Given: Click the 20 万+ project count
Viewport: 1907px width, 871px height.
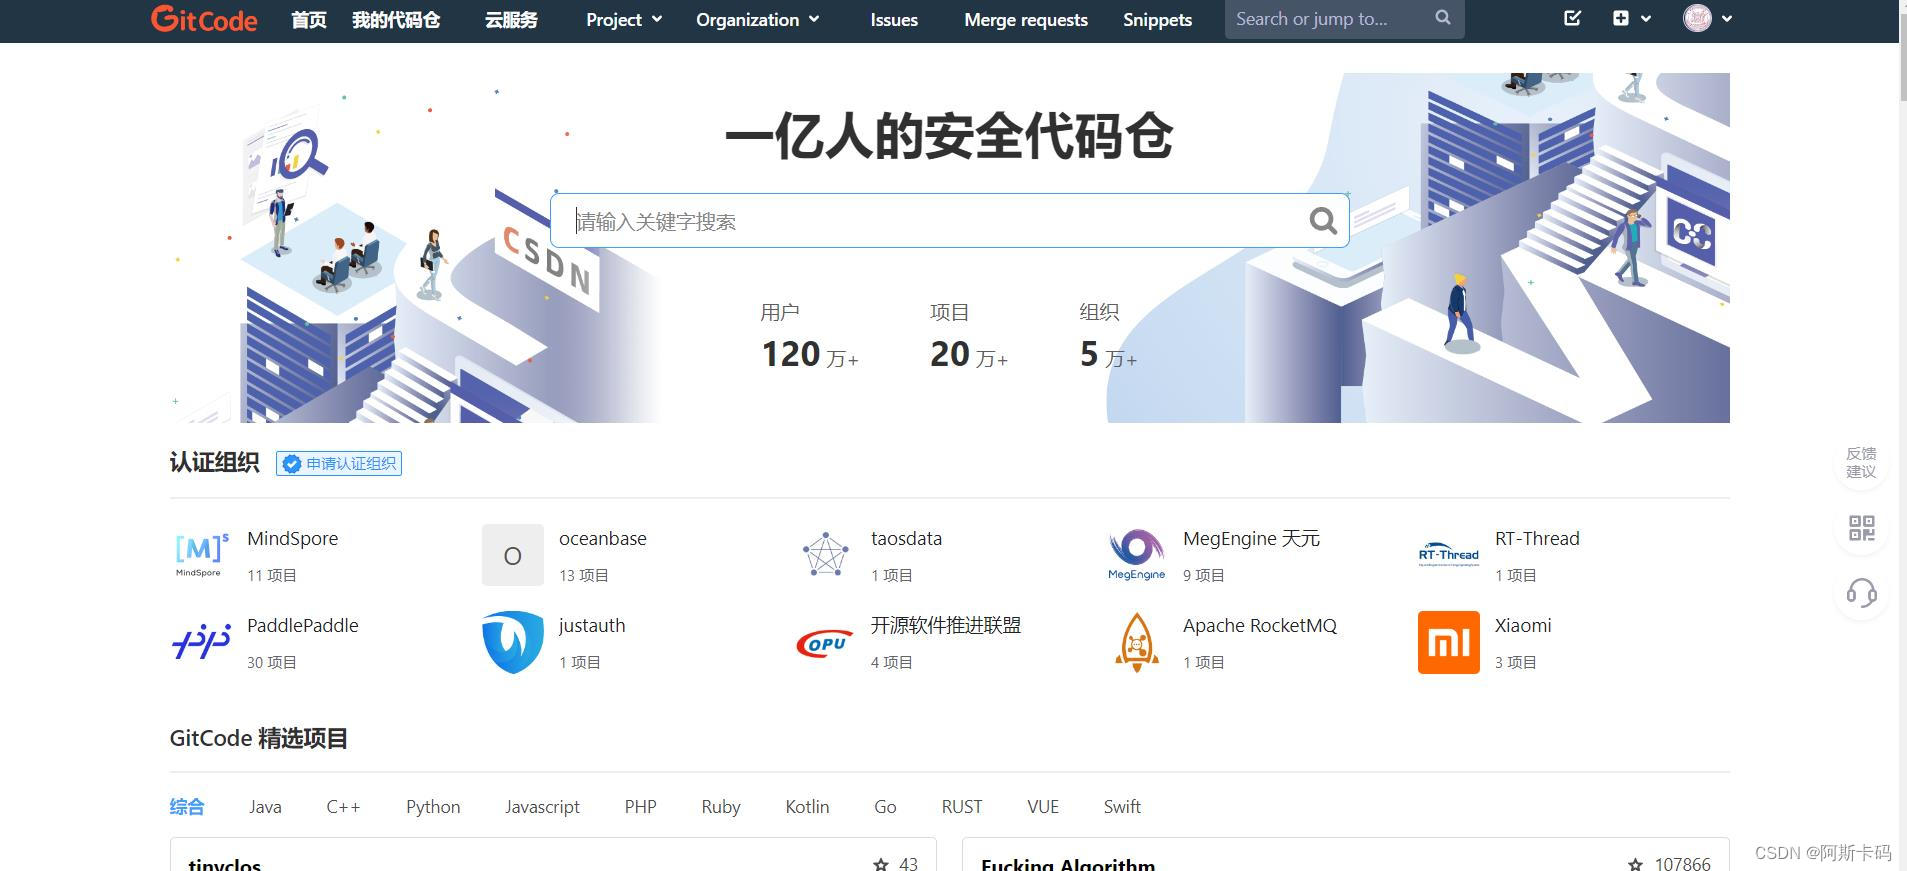Looking at the screenshot, I should click(x=969, y=354).
